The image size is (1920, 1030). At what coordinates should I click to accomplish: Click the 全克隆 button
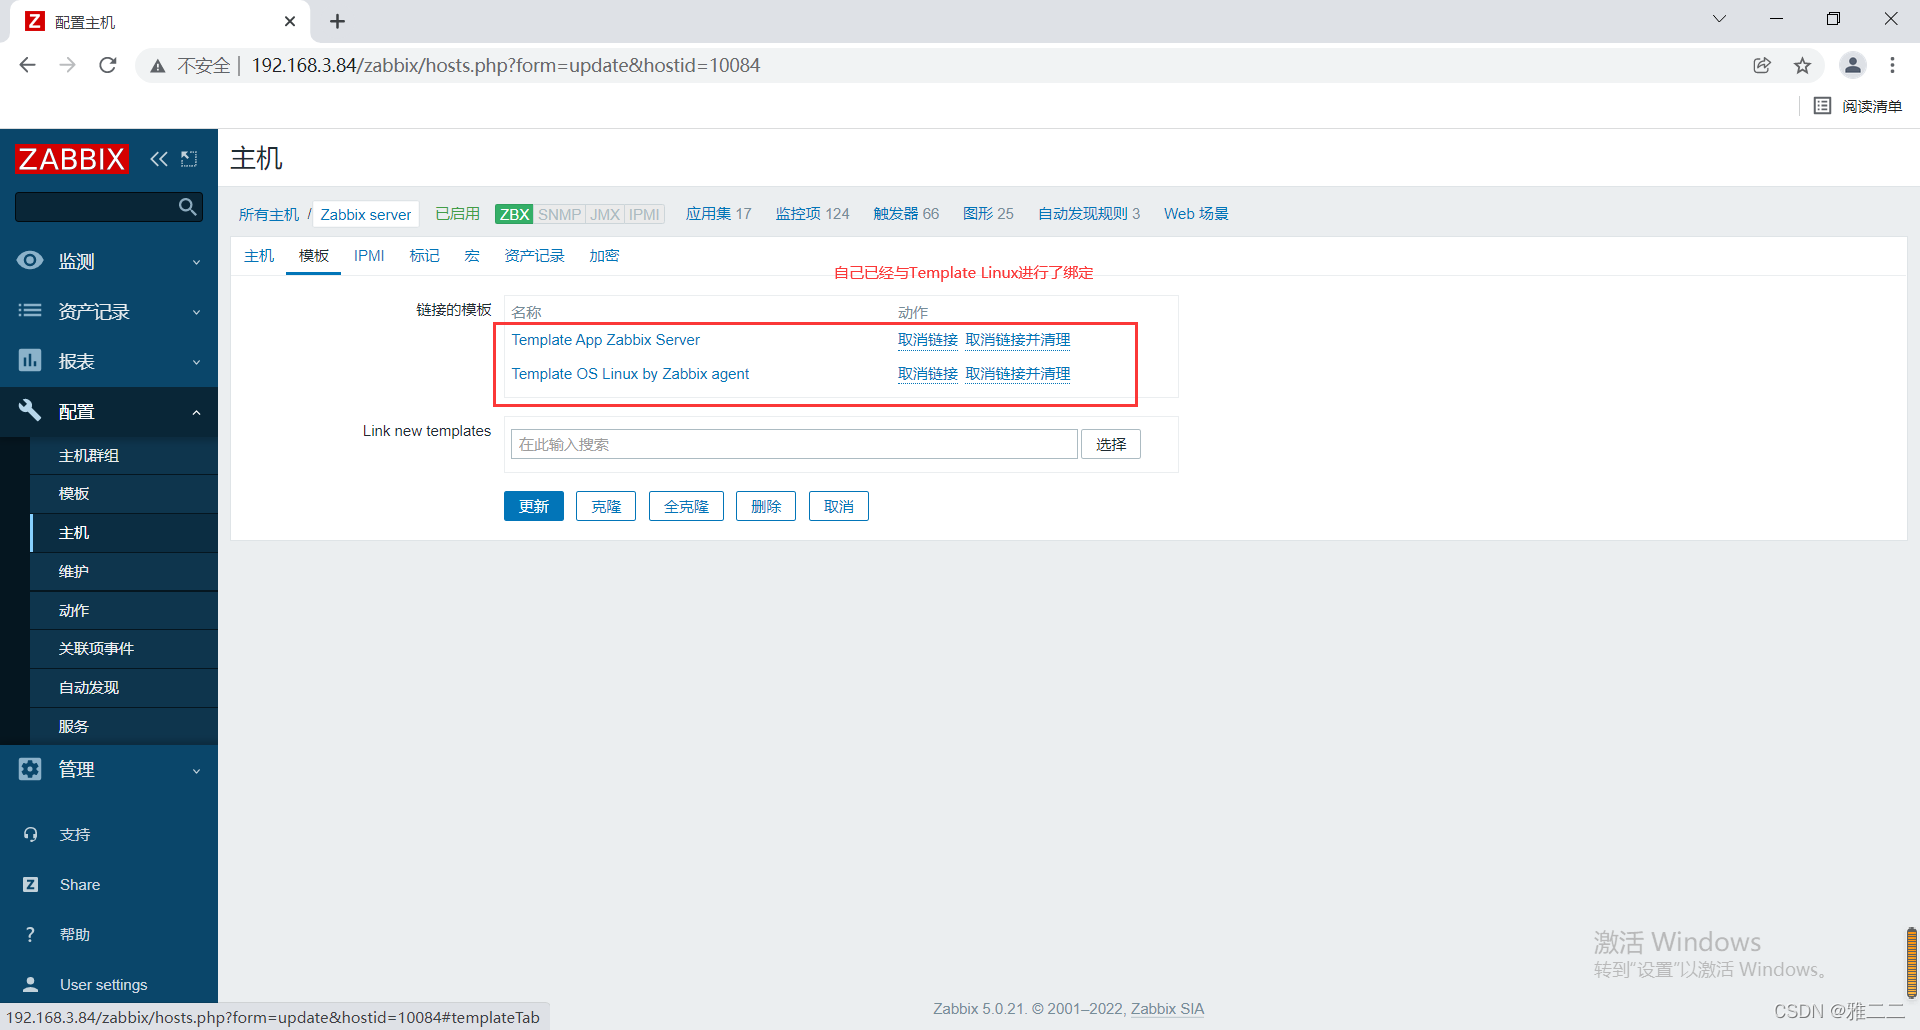click(x=686, y=506)
